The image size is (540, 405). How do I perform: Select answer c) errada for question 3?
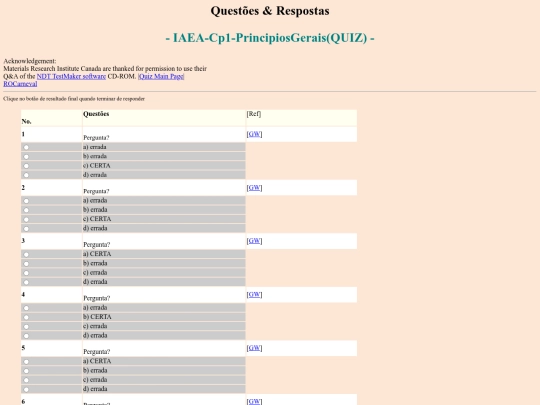(26, 273)
